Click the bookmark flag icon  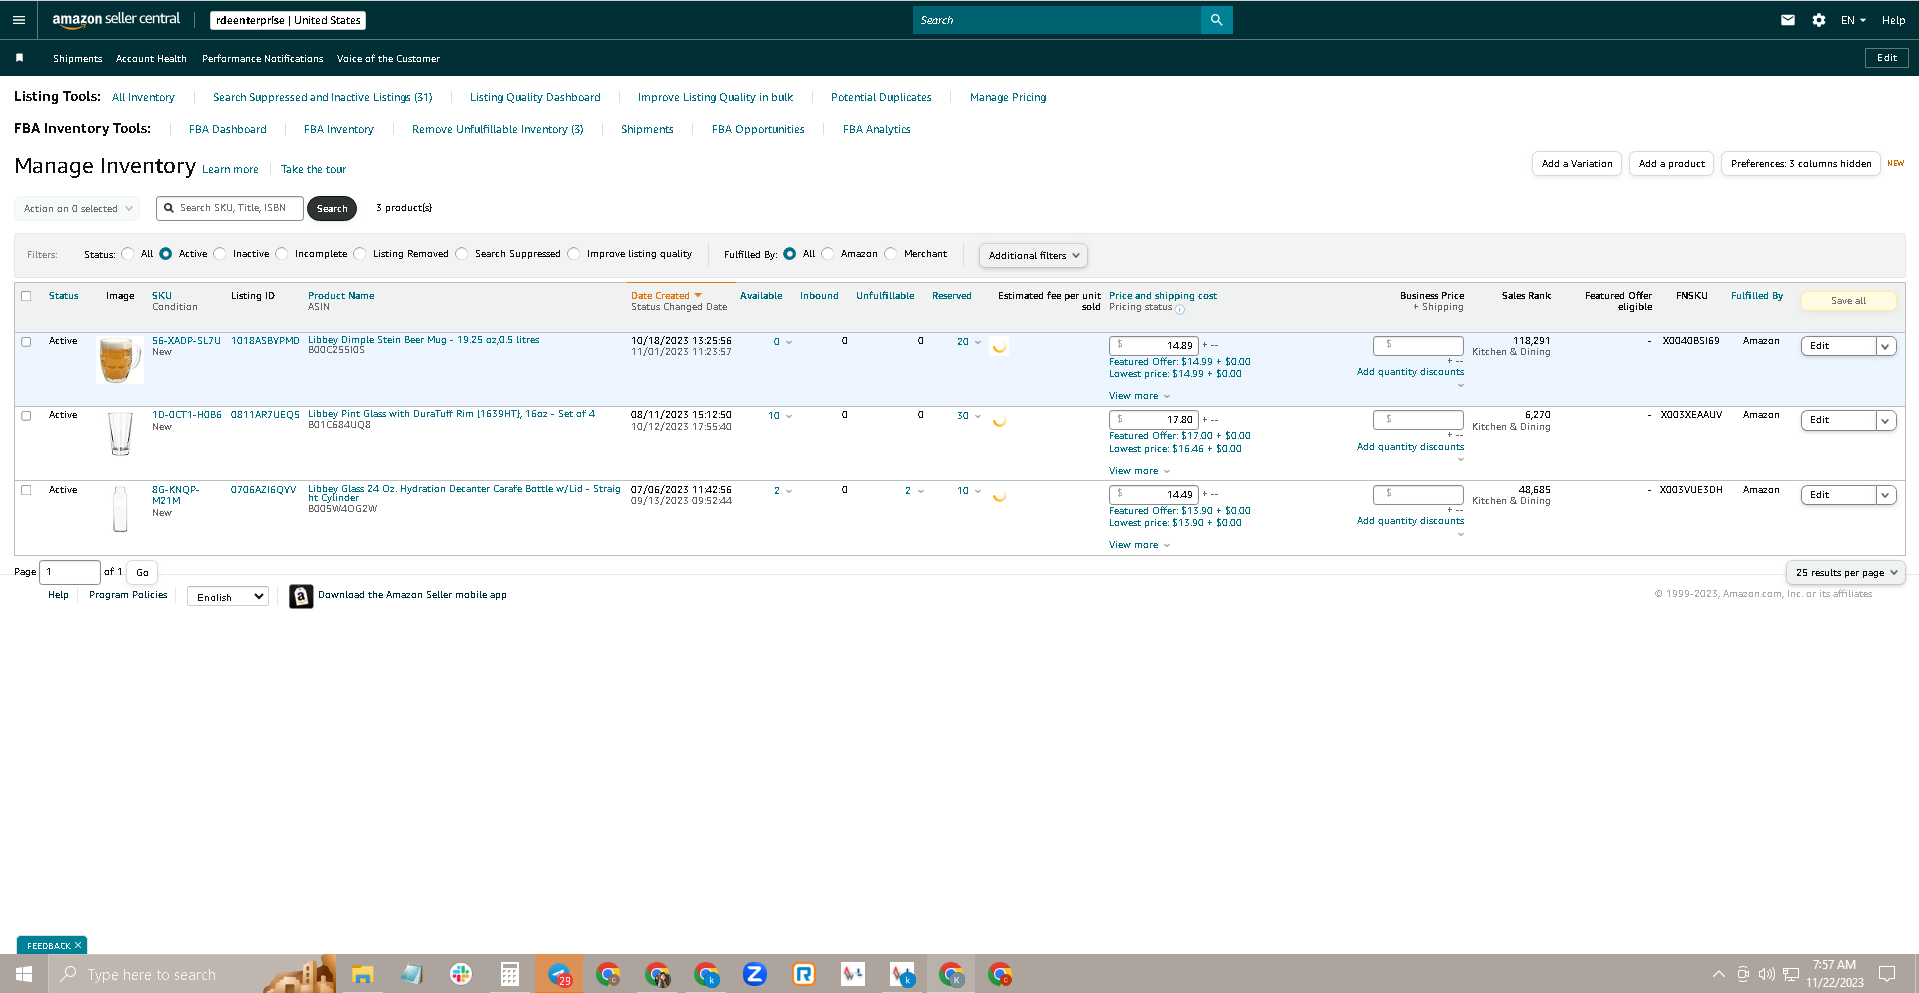19,58
